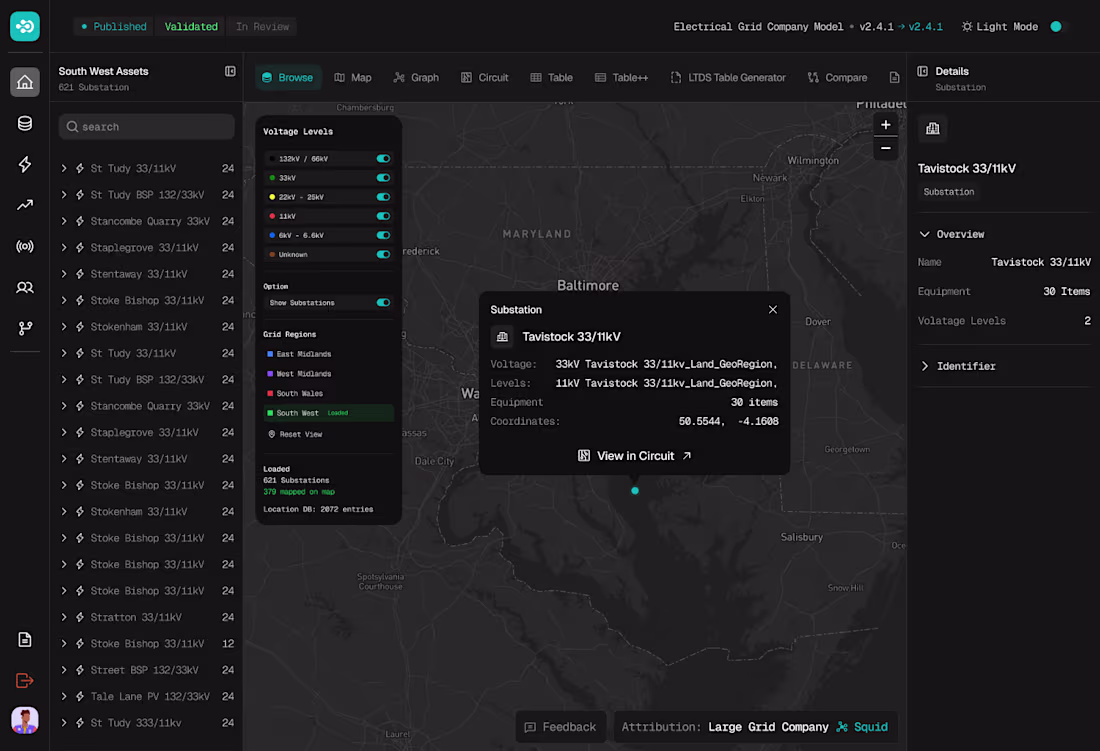Click View in Circuit link
Image resolution: width=1100 pixels, height=751 pixels.
point(635,456)
